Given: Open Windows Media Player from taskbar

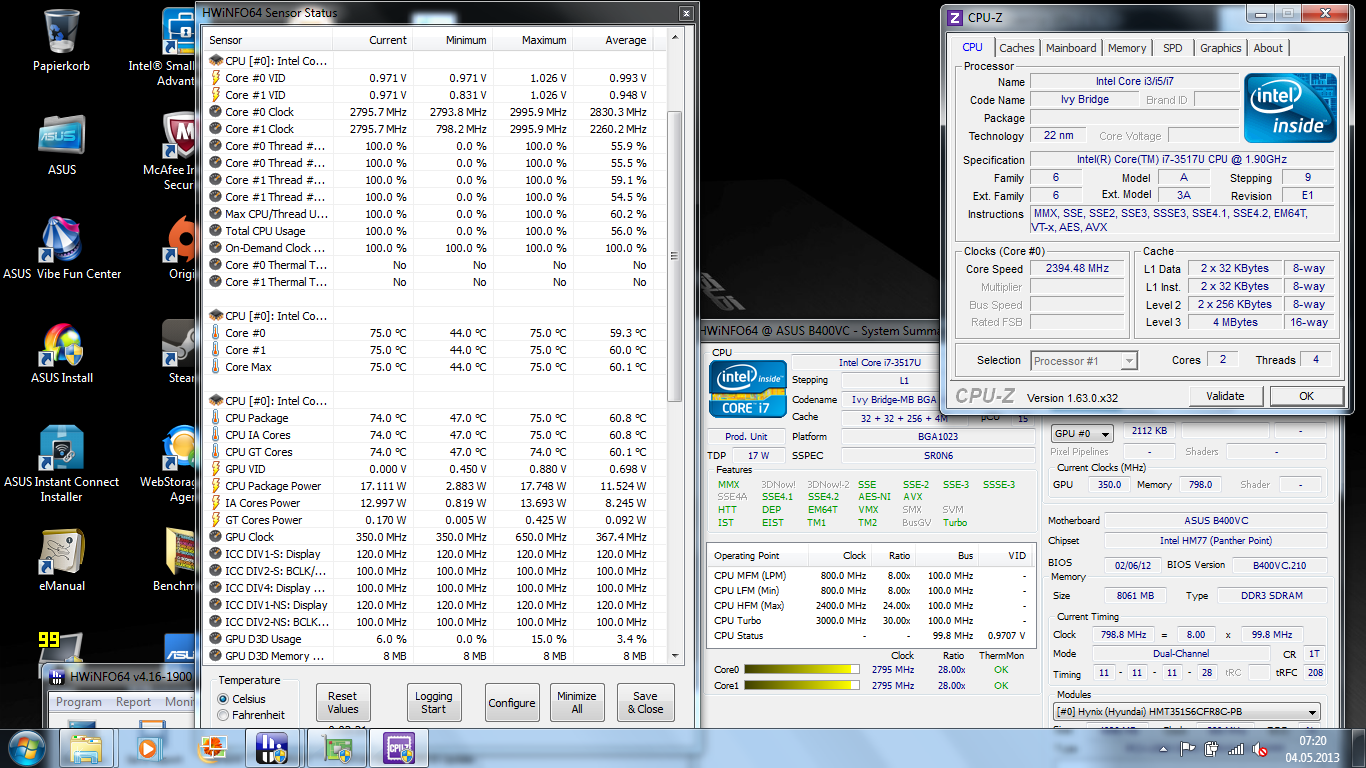Looking at the screenshot, I should point(148,748).
